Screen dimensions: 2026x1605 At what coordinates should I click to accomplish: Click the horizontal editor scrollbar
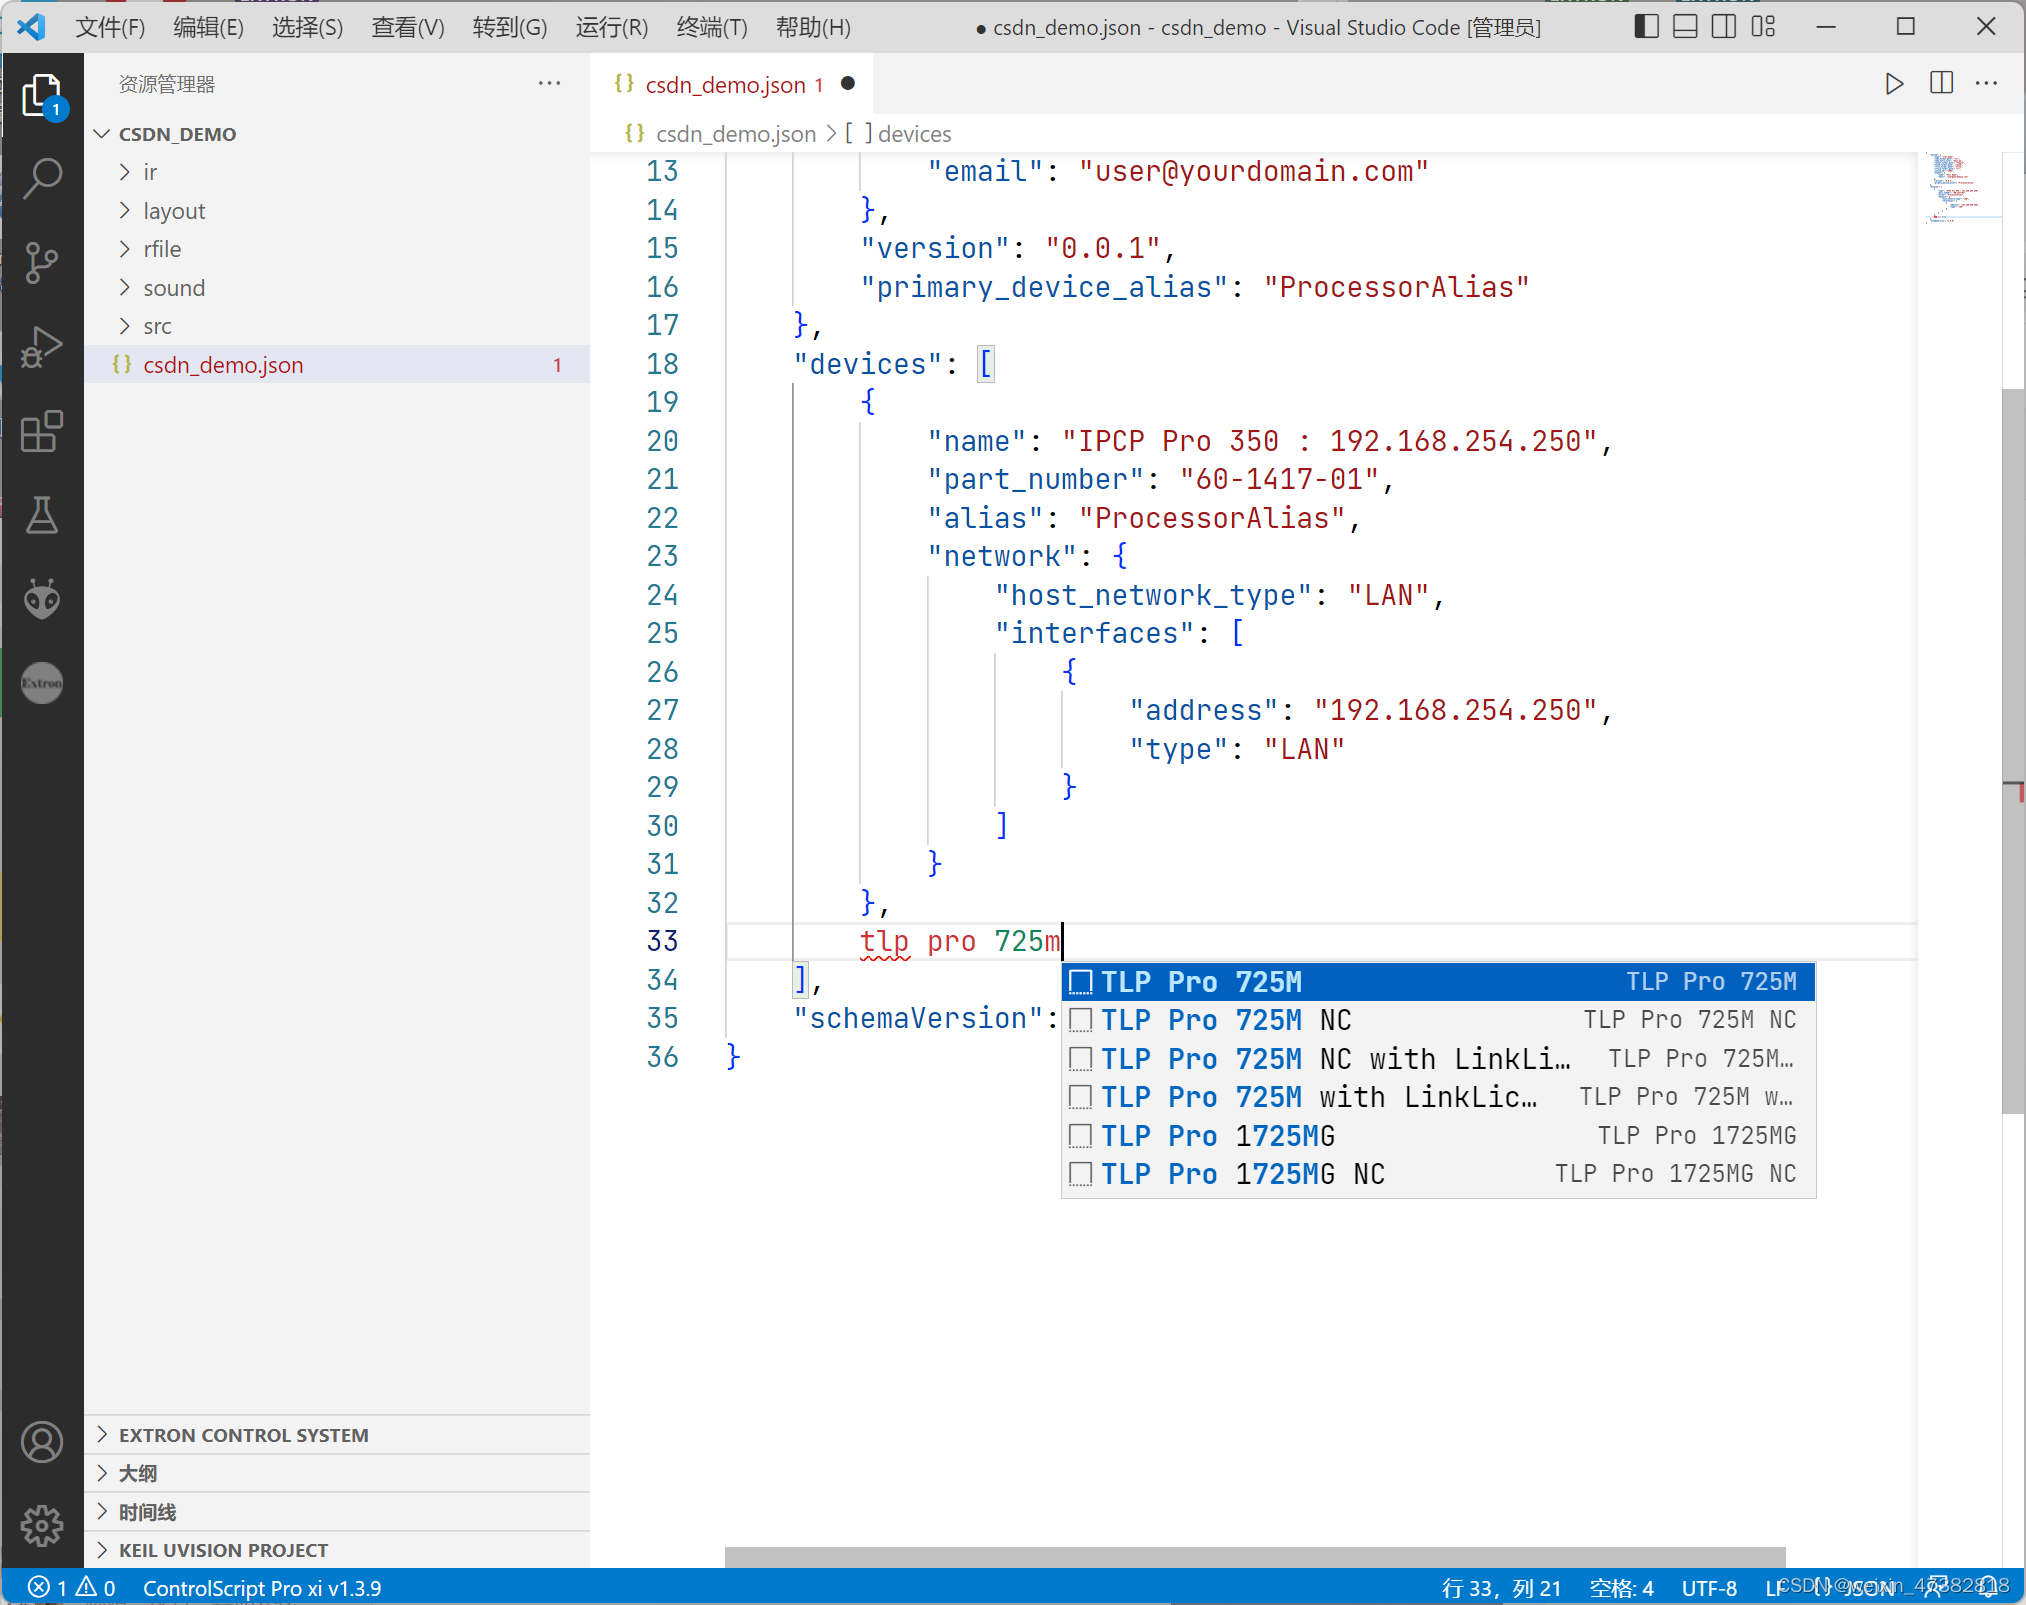click(1254, 1556)
